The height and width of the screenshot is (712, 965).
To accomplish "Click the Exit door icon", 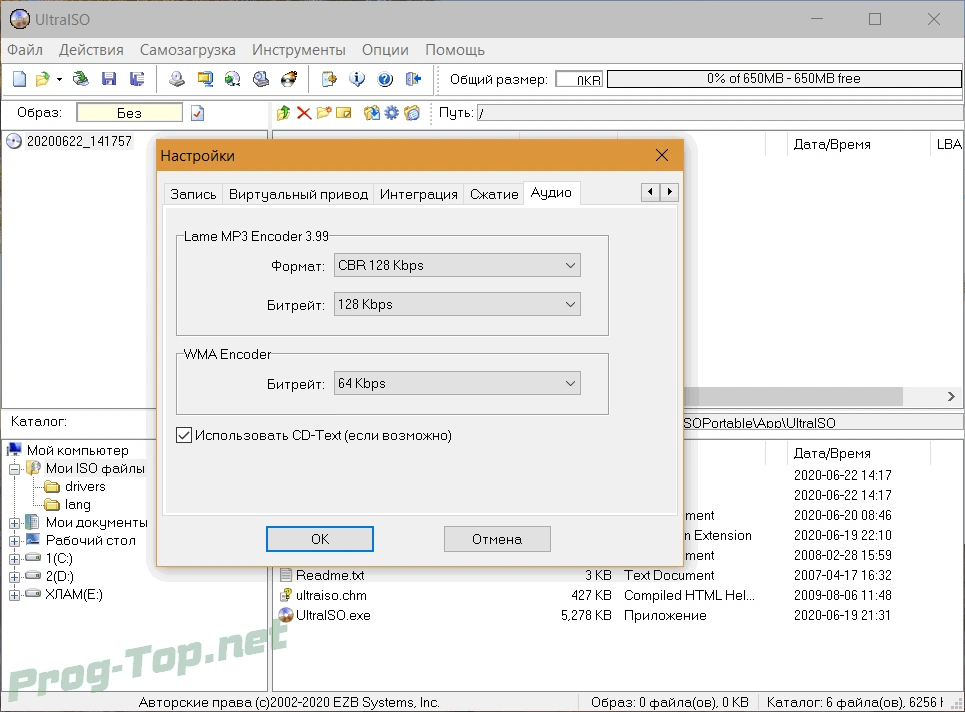I will 413,79.
